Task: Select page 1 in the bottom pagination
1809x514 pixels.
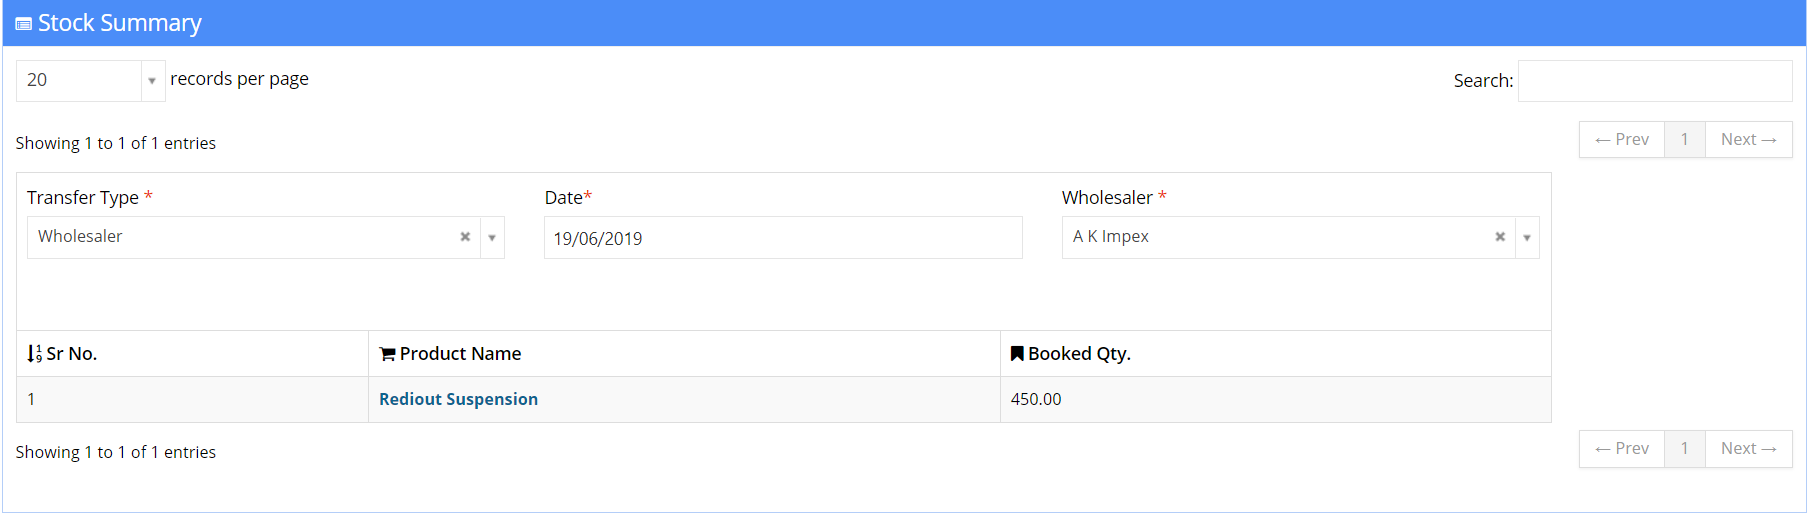Action: click(1685, 449)
